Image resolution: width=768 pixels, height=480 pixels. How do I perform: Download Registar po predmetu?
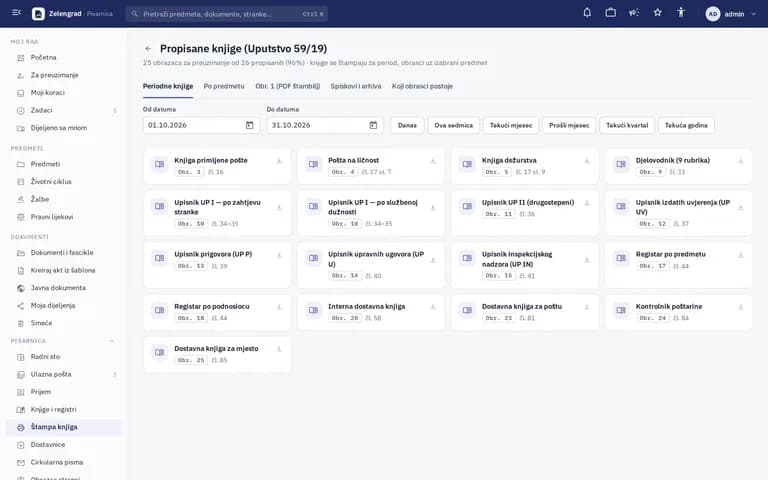[x=741, y=255]
